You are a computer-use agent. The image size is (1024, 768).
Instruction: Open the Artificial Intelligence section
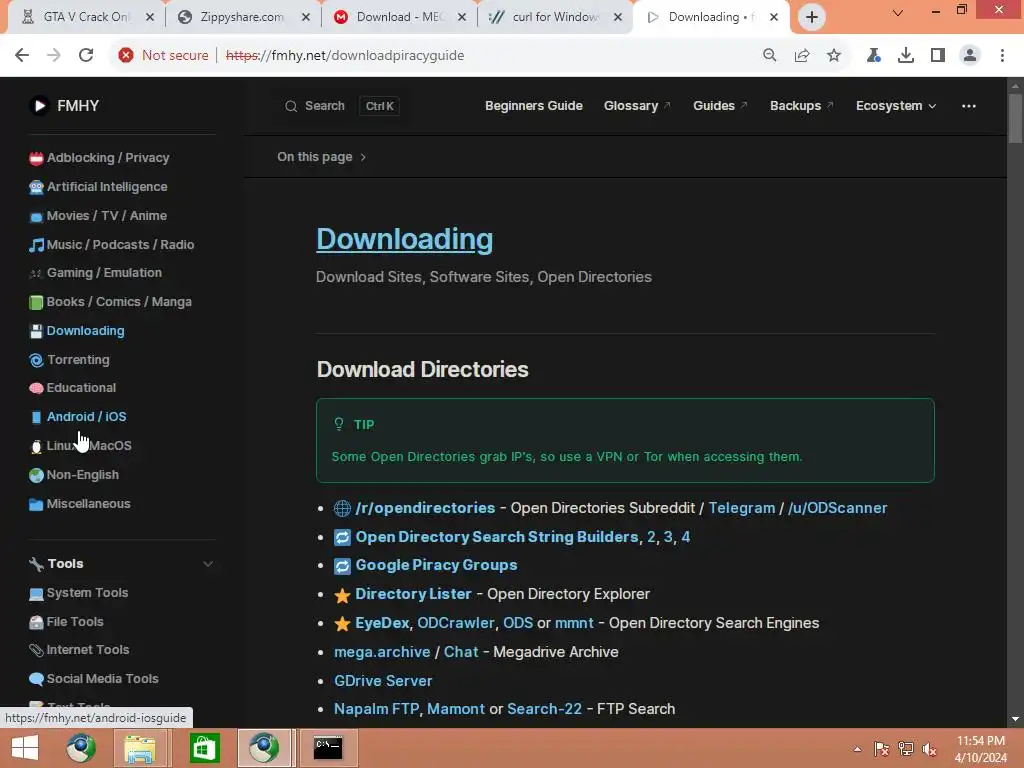point(98,187)
